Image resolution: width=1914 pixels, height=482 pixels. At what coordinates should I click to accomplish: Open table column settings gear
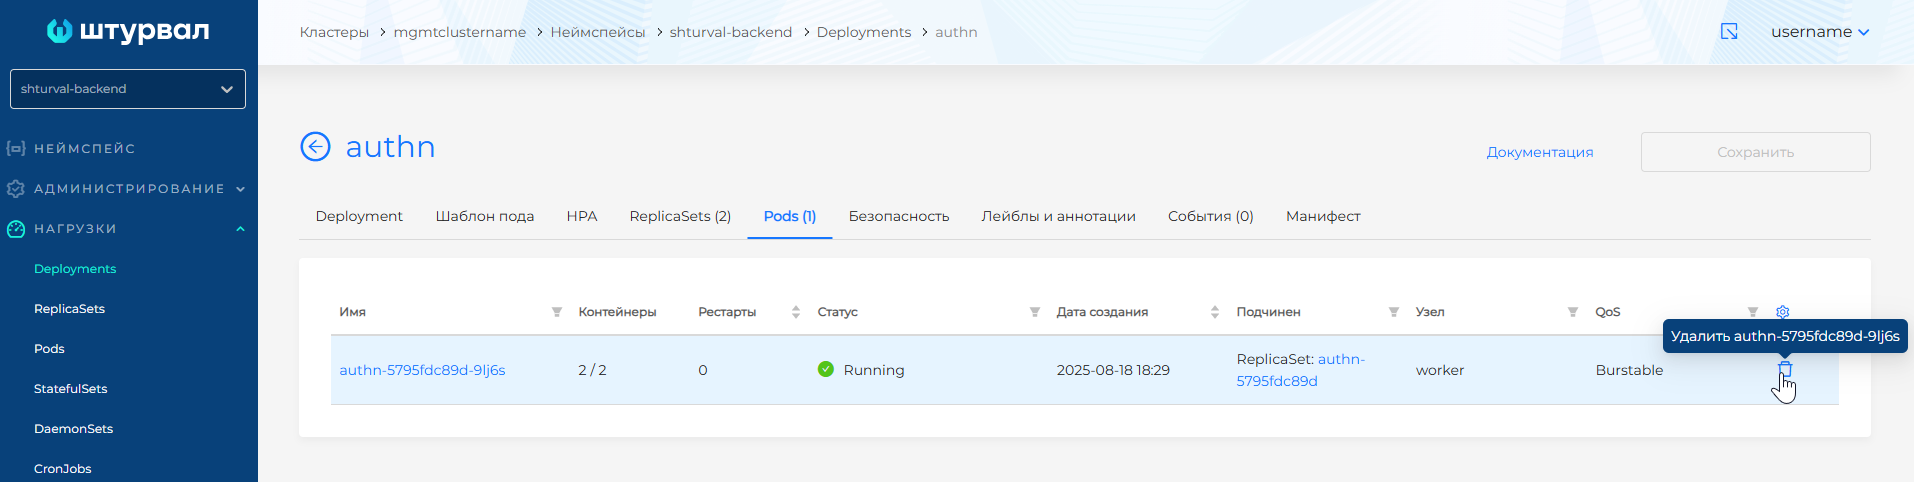[1782, 312]
